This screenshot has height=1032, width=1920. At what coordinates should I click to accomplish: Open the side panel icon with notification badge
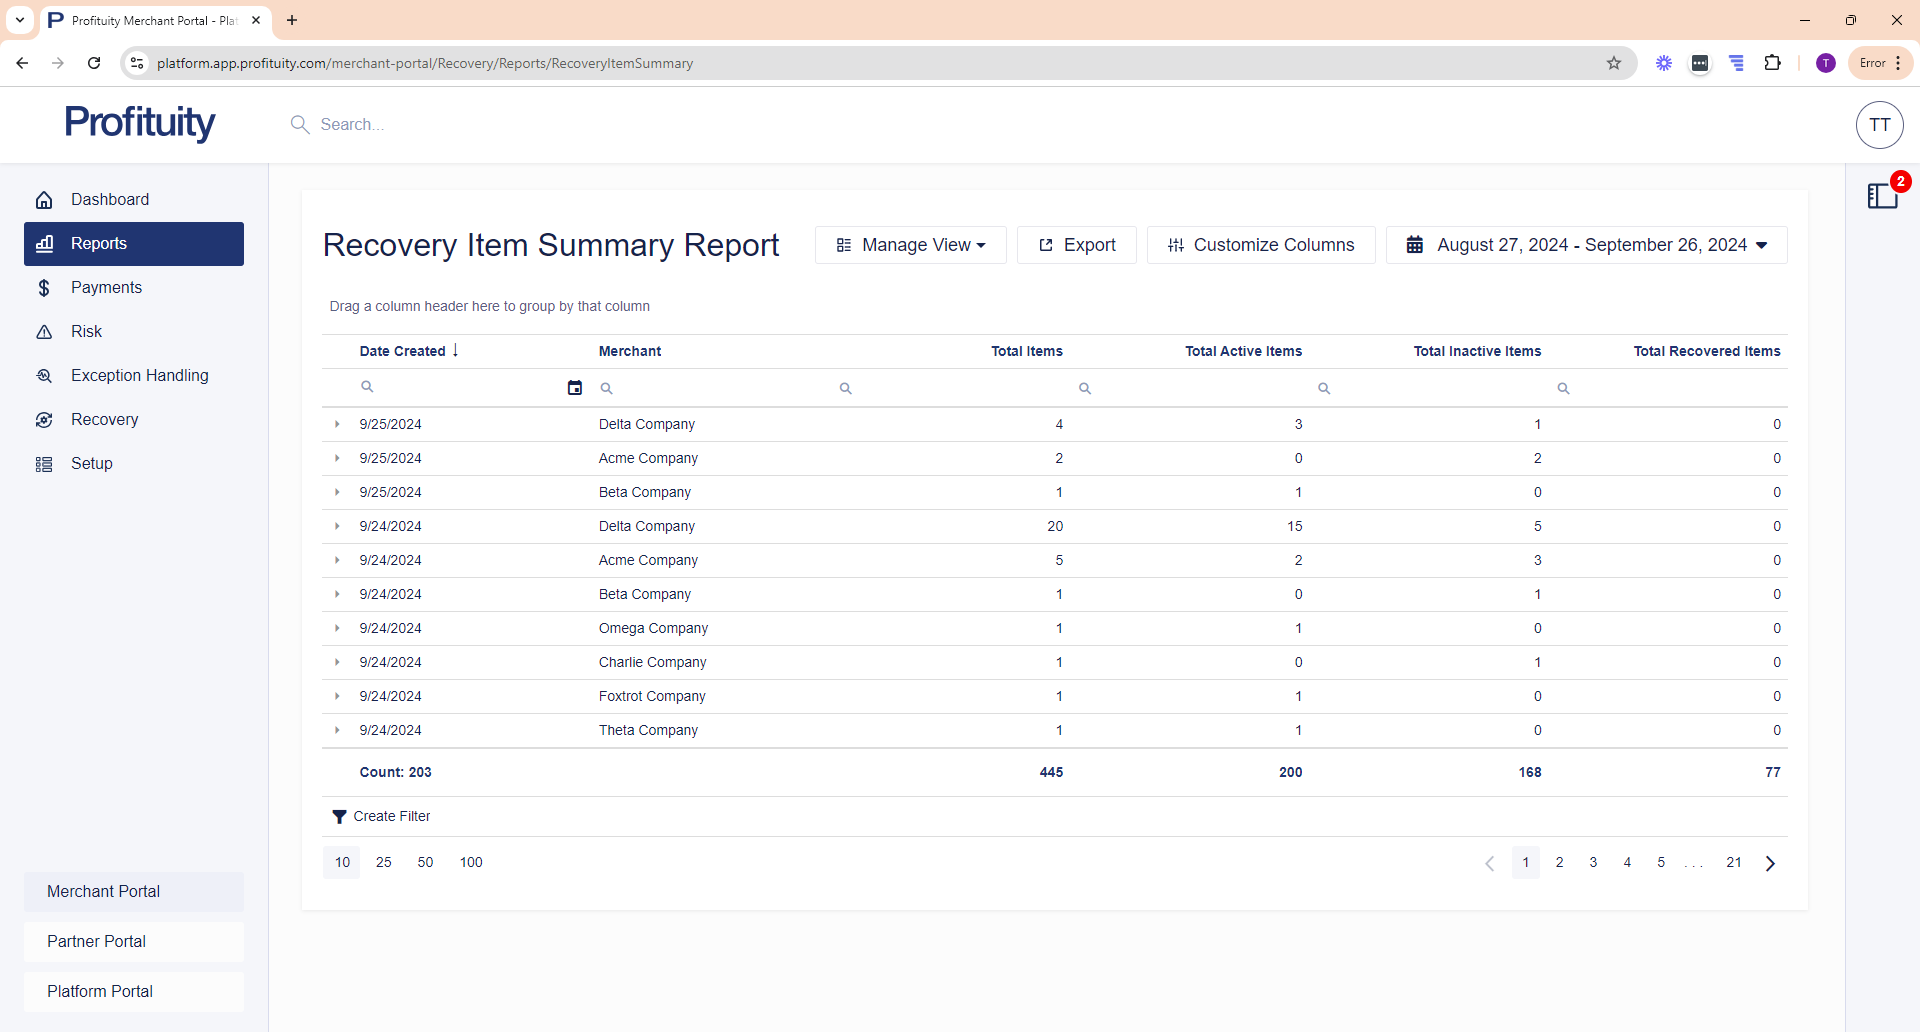tap(1882, 196)
